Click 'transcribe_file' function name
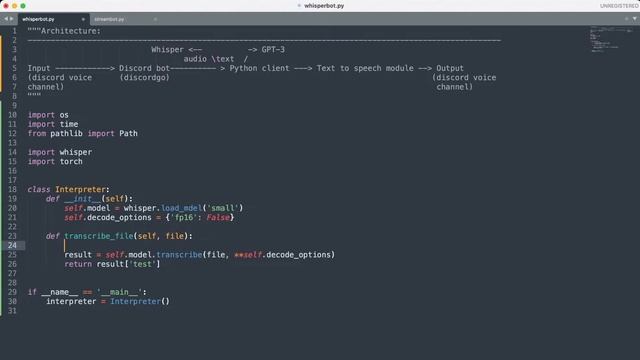 coord(99,236)
